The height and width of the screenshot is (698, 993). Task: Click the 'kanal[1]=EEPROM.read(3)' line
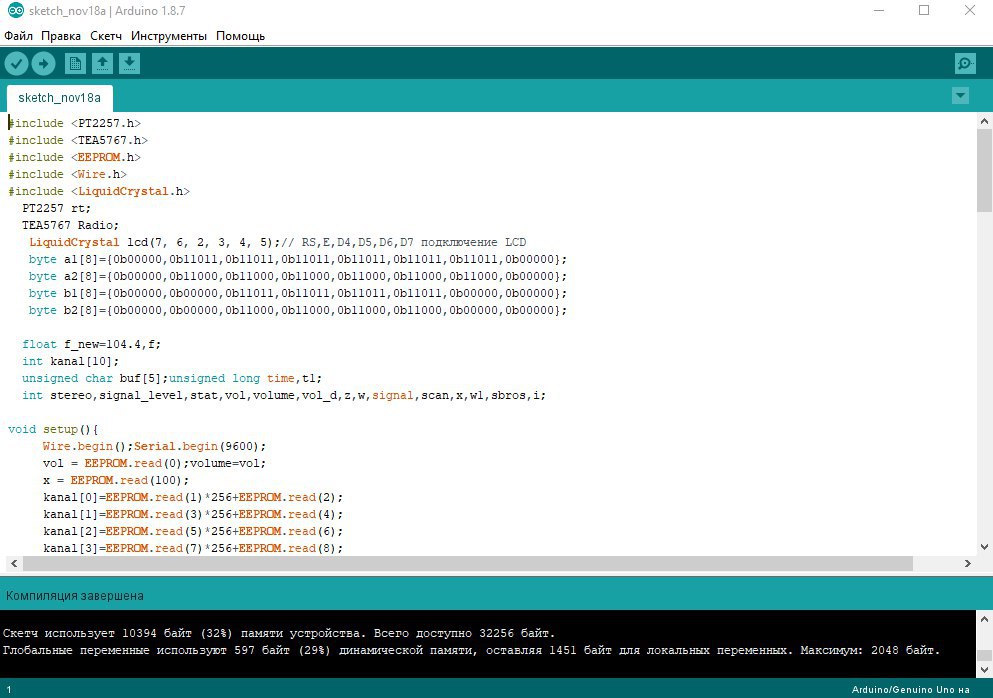click(193, 515)
